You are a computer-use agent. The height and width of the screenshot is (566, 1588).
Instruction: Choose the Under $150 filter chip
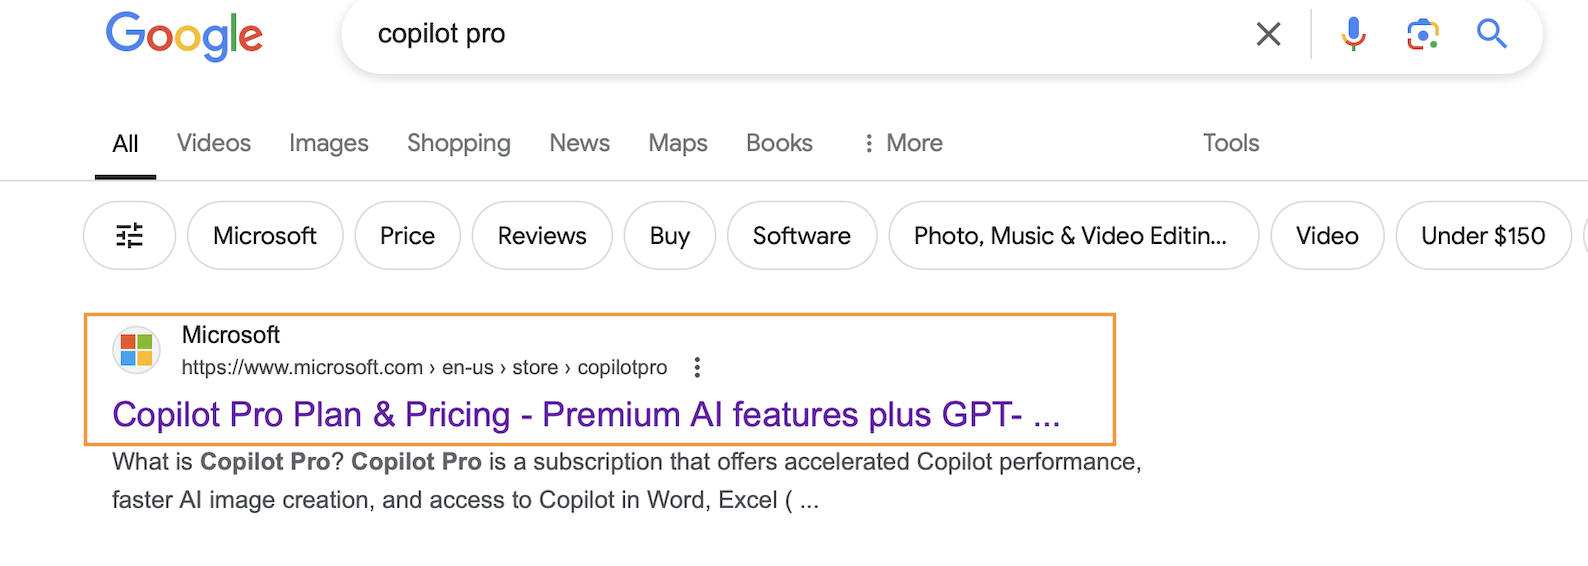point(1483,236)
